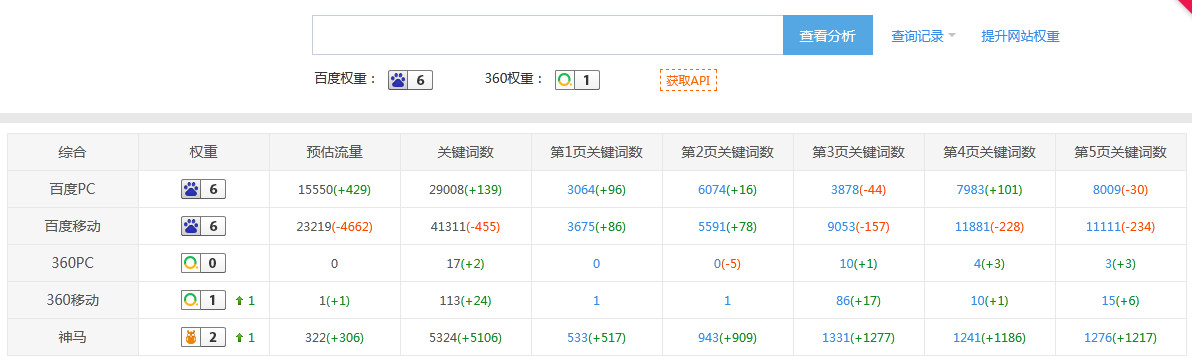Image resolution: width=1192 pixels, height=361 pixels.
Task: Click the 综合 column header
Action: coord(72,152)
